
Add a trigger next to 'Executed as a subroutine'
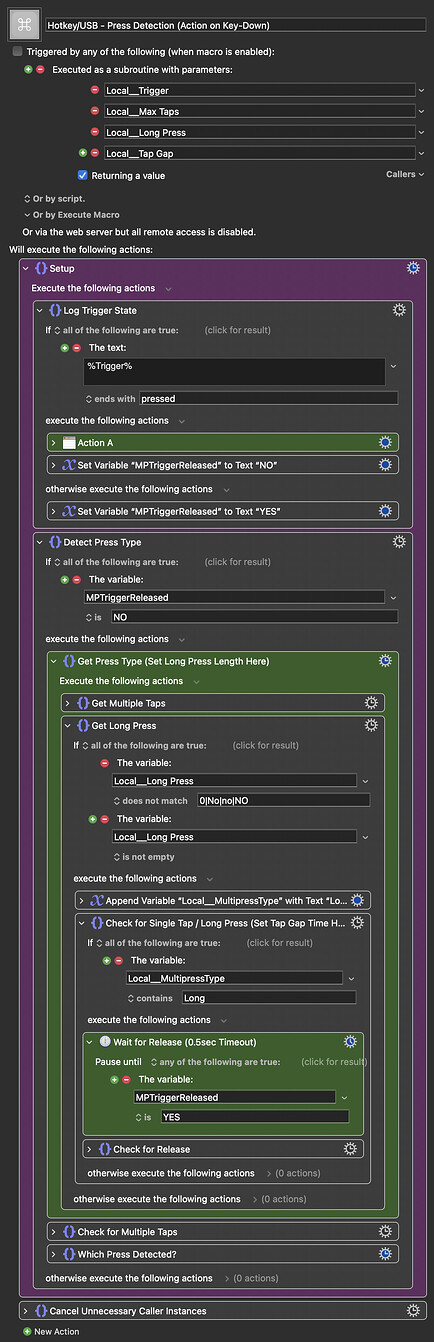coord(28,69)
